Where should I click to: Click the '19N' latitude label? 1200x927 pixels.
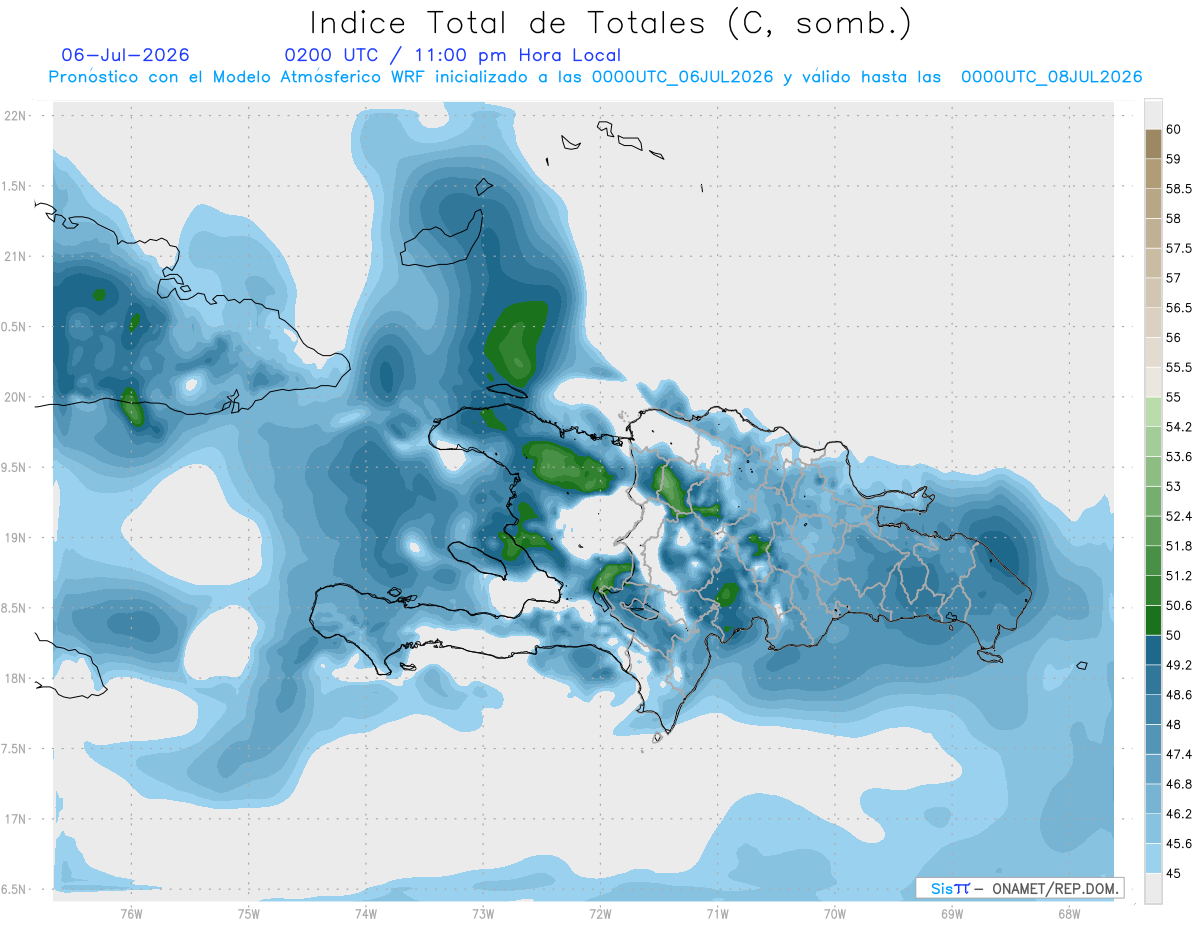(x=15, y=538)
